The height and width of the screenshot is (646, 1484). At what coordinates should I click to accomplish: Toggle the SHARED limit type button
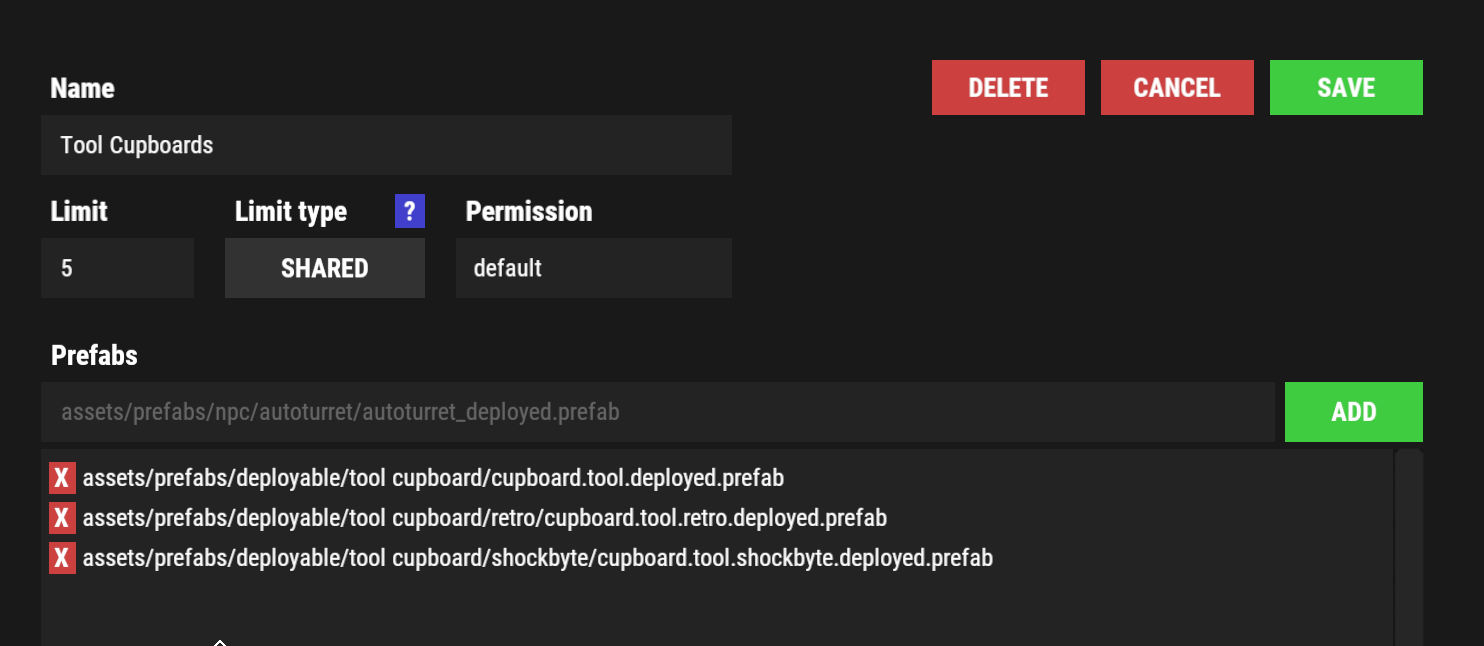pos(325,268)
